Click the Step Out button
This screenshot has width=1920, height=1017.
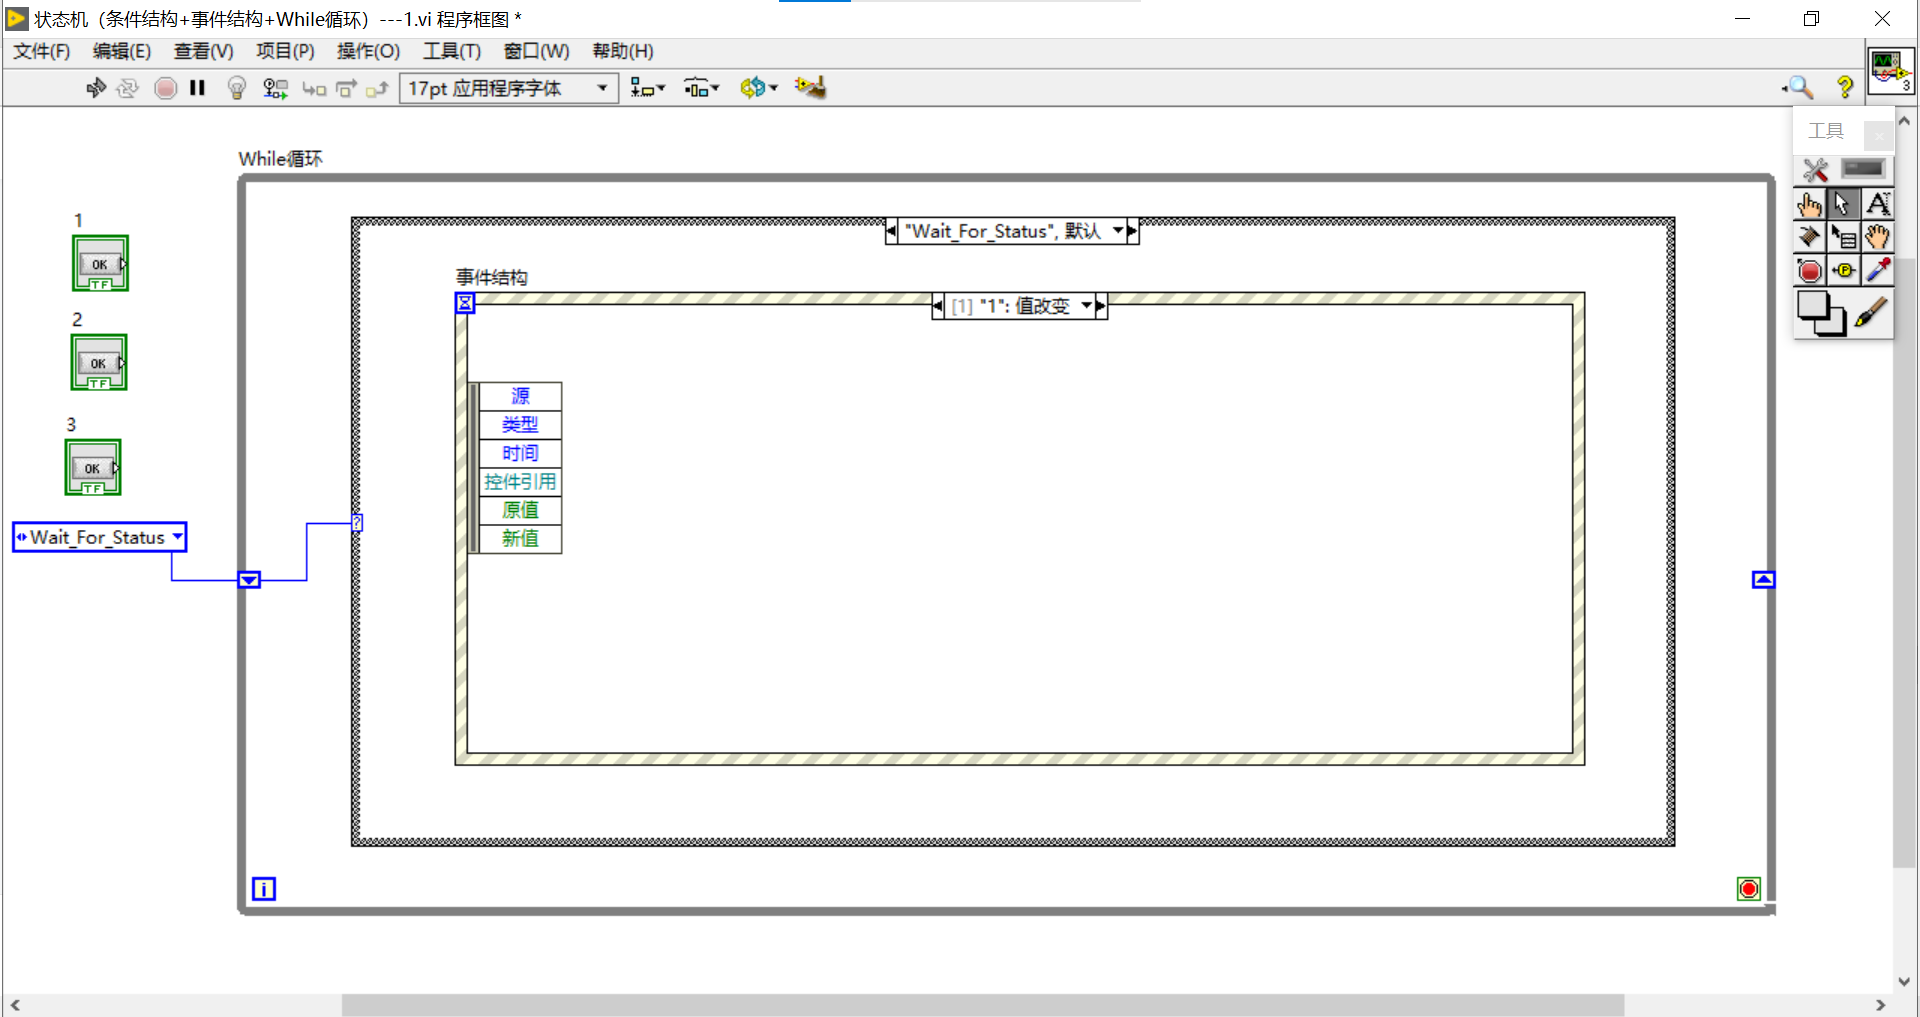coord(377,89)
